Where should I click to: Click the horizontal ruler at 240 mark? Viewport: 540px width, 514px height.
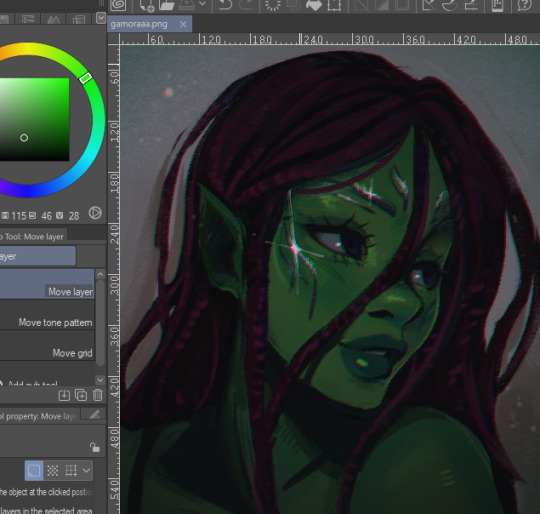click(x=313, y=39)
